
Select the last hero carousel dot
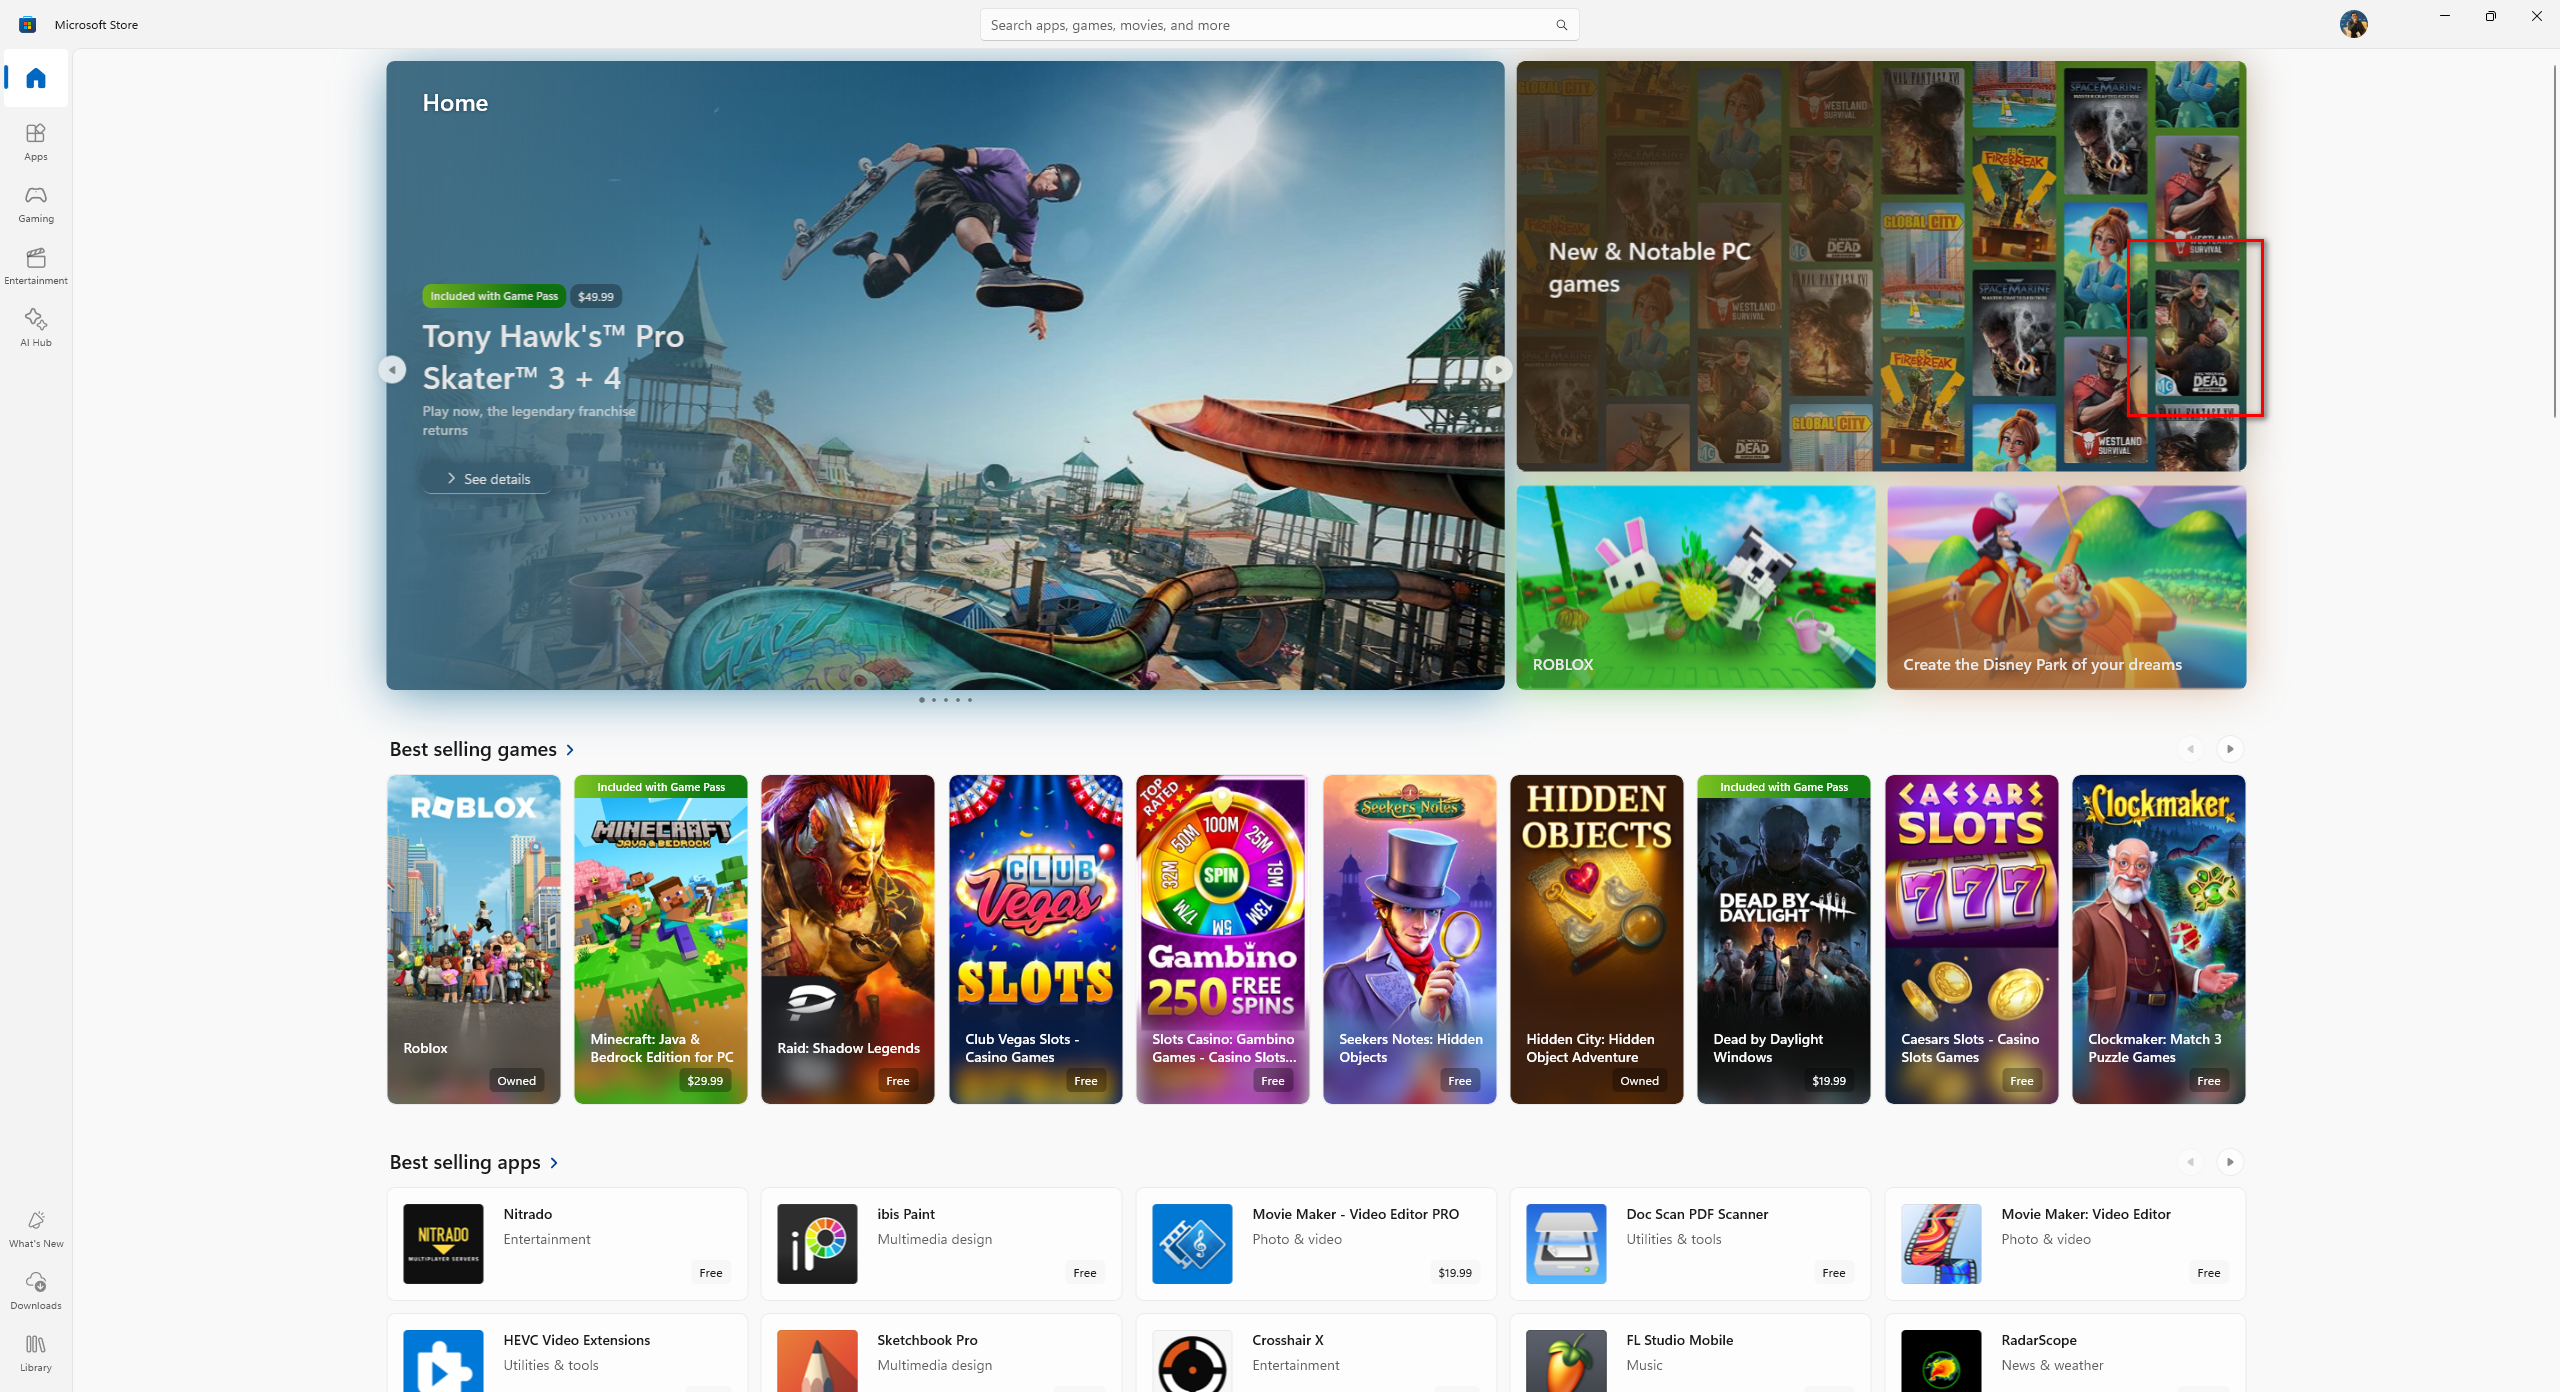(x=969, y=700)
